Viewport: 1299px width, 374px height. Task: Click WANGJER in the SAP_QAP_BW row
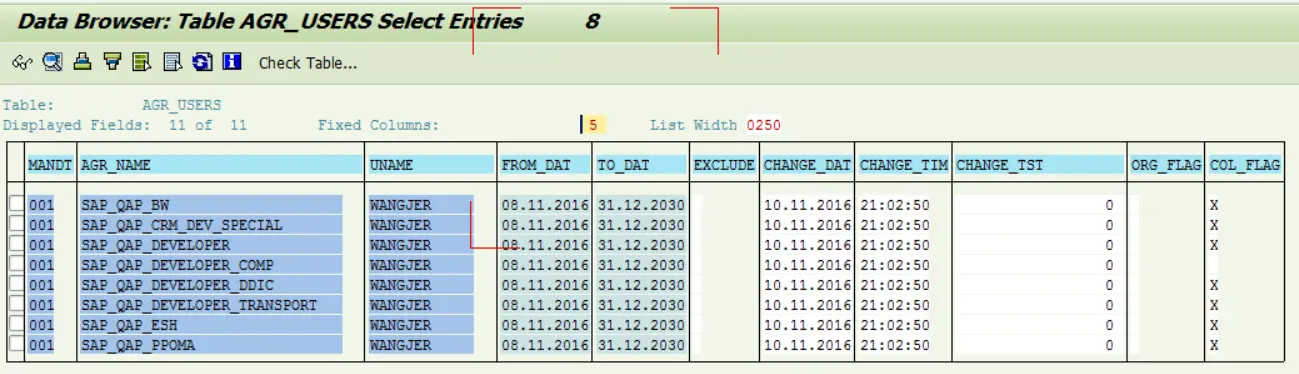[421, 205]
